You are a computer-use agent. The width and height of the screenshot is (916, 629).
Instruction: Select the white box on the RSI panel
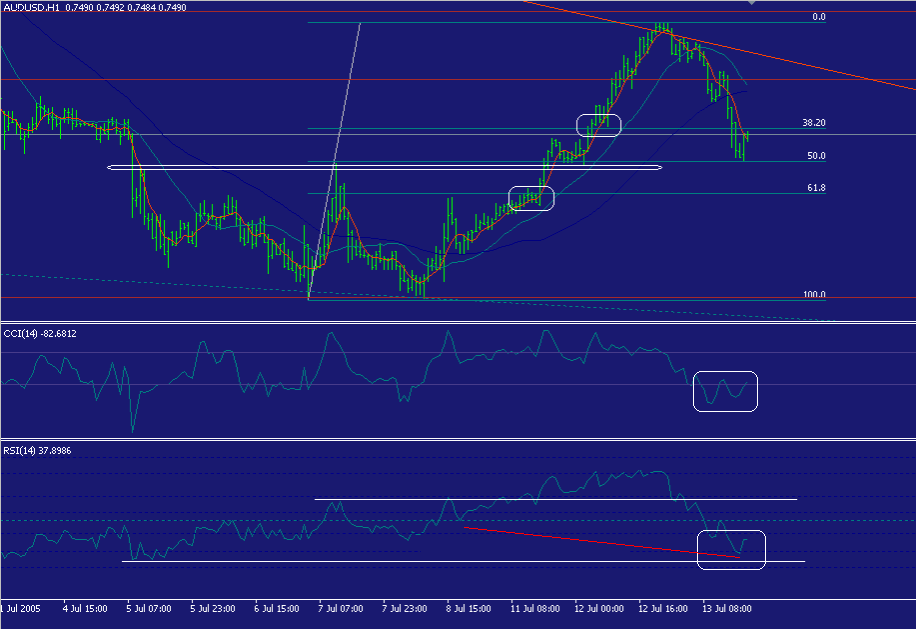731,549
